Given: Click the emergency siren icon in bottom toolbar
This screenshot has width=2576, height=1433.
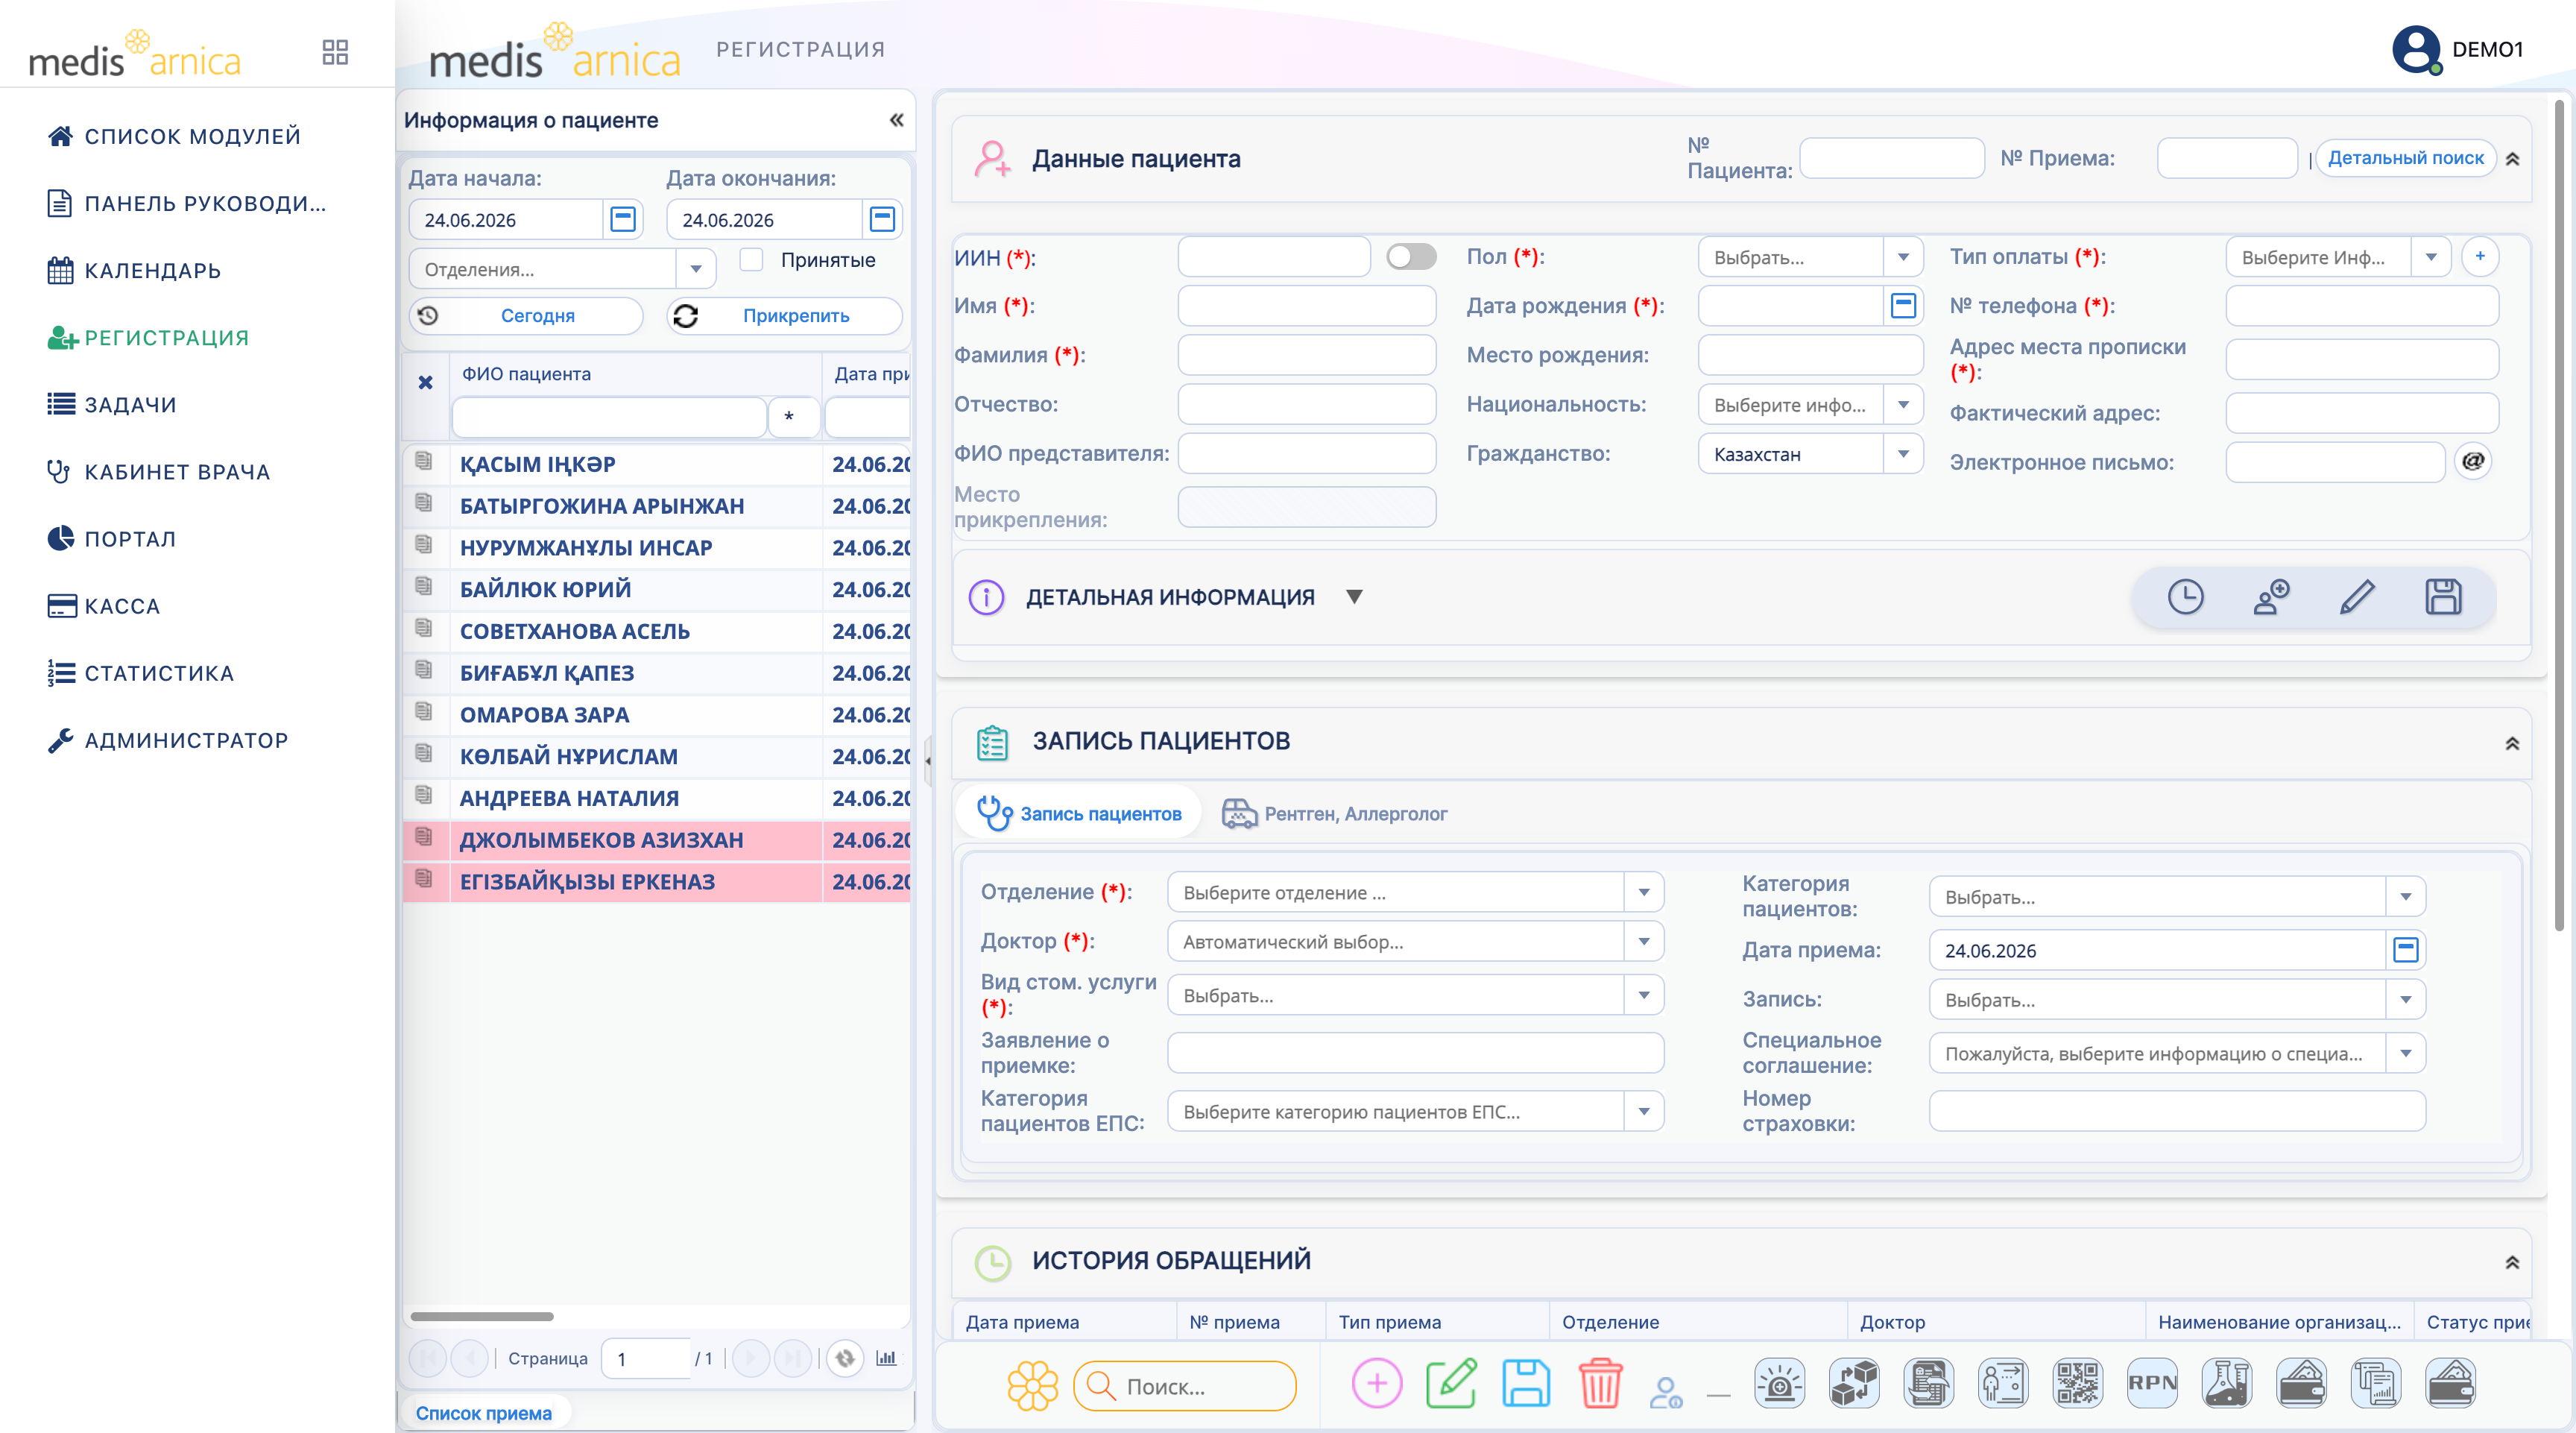Looking at the screenshot, I should click(x=1780, y=1384).
